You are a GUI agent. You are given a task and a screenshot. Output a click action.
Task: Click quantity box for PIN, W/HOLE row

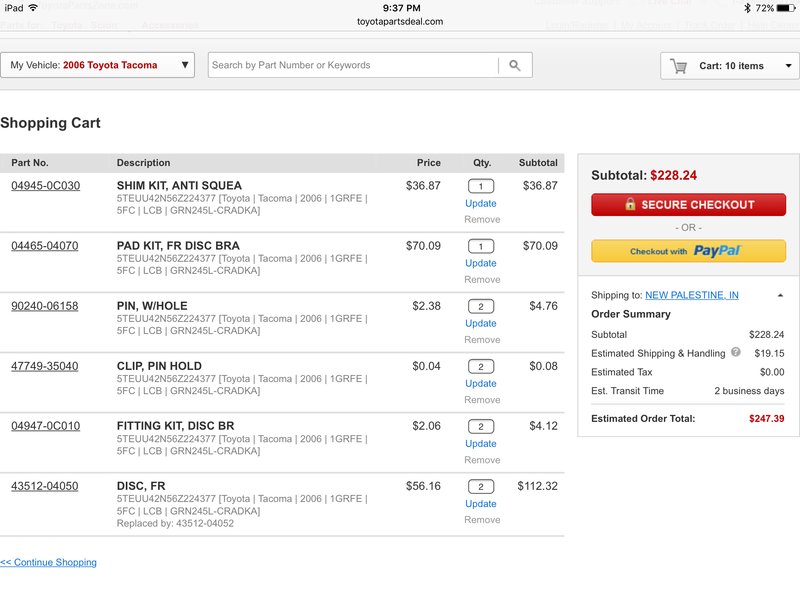pyautogui.click(x=481, y=307)
